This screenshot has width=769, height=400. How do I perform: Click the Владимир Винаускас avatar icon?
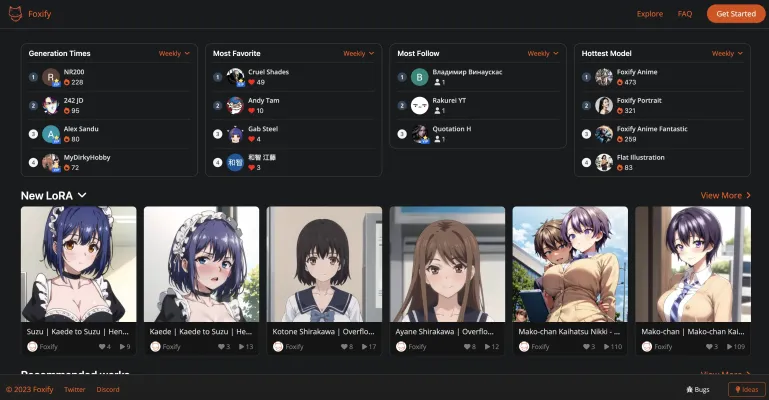[x=420, y=77]
